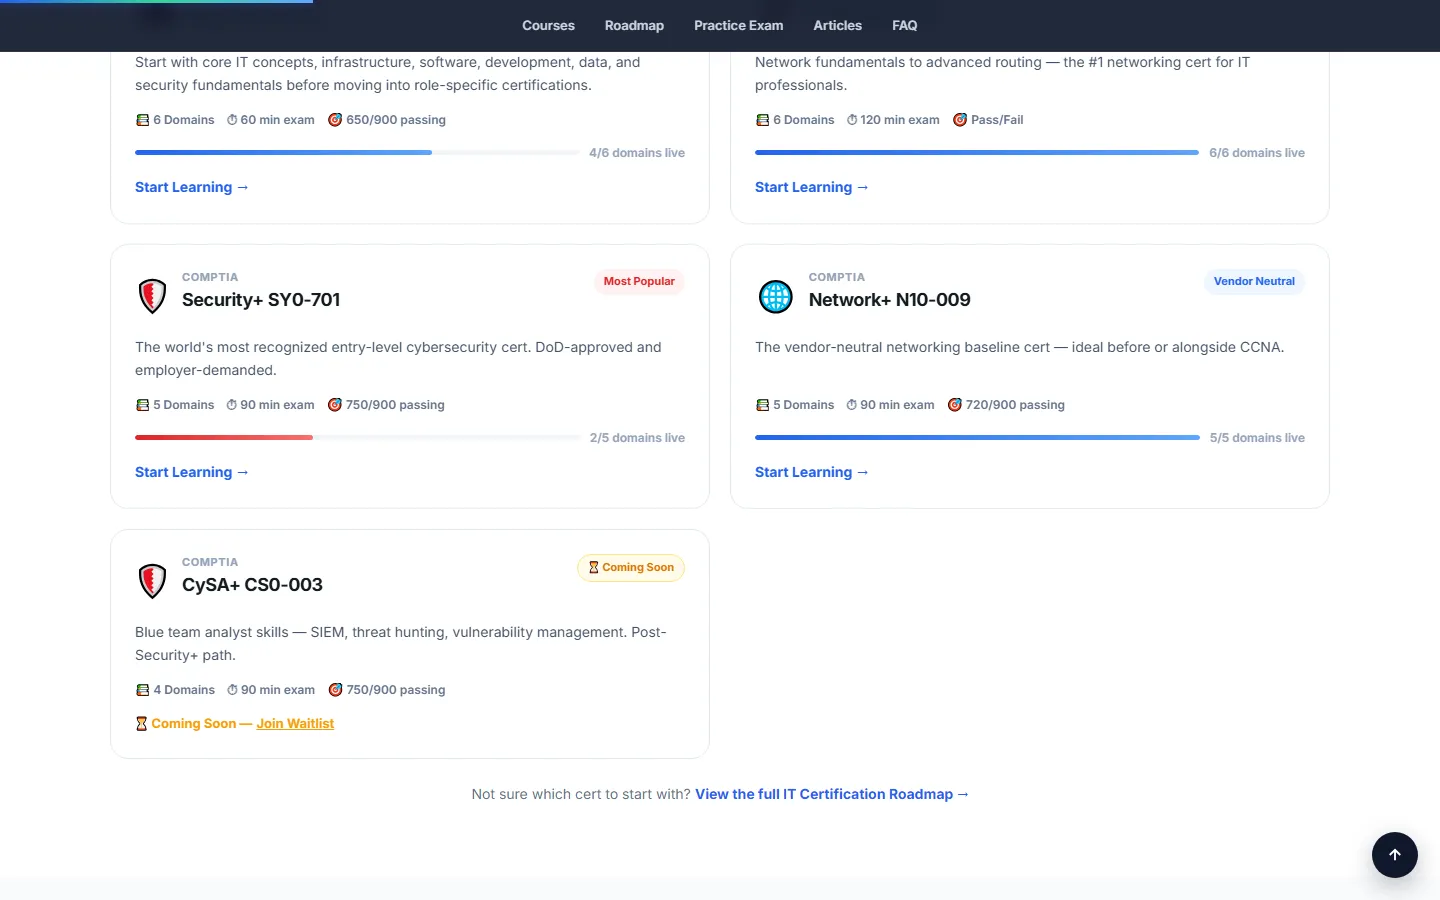Click the "4 Domains" text
This screenshot has height=900, width=1440.
point(184,690)
